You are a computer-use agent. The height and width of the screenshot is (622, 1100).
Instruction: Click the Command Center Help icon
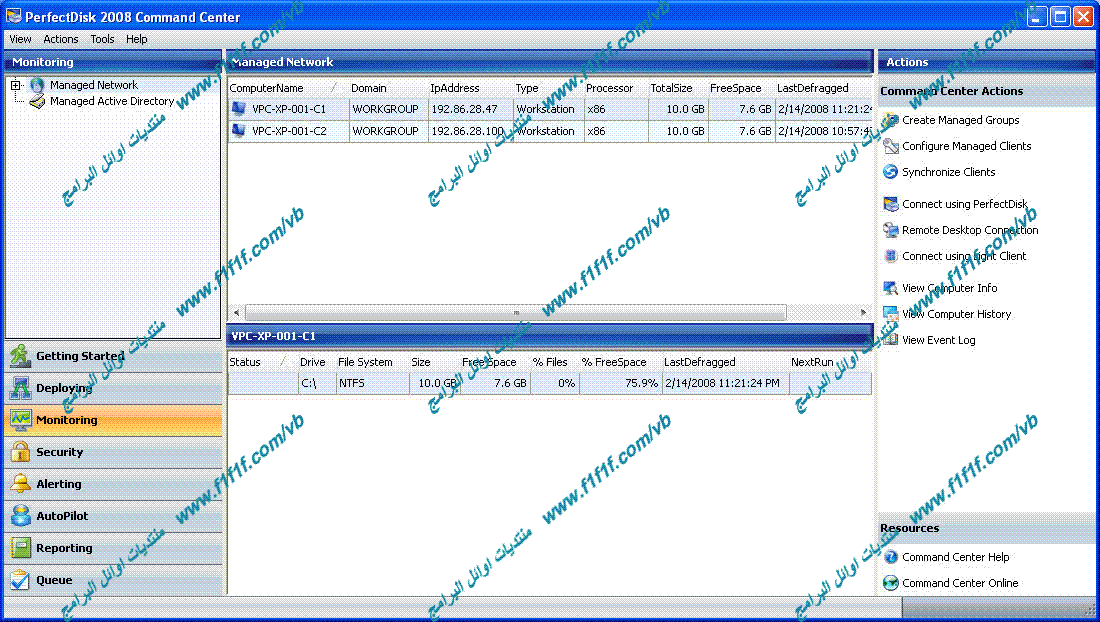pos(890,557)
